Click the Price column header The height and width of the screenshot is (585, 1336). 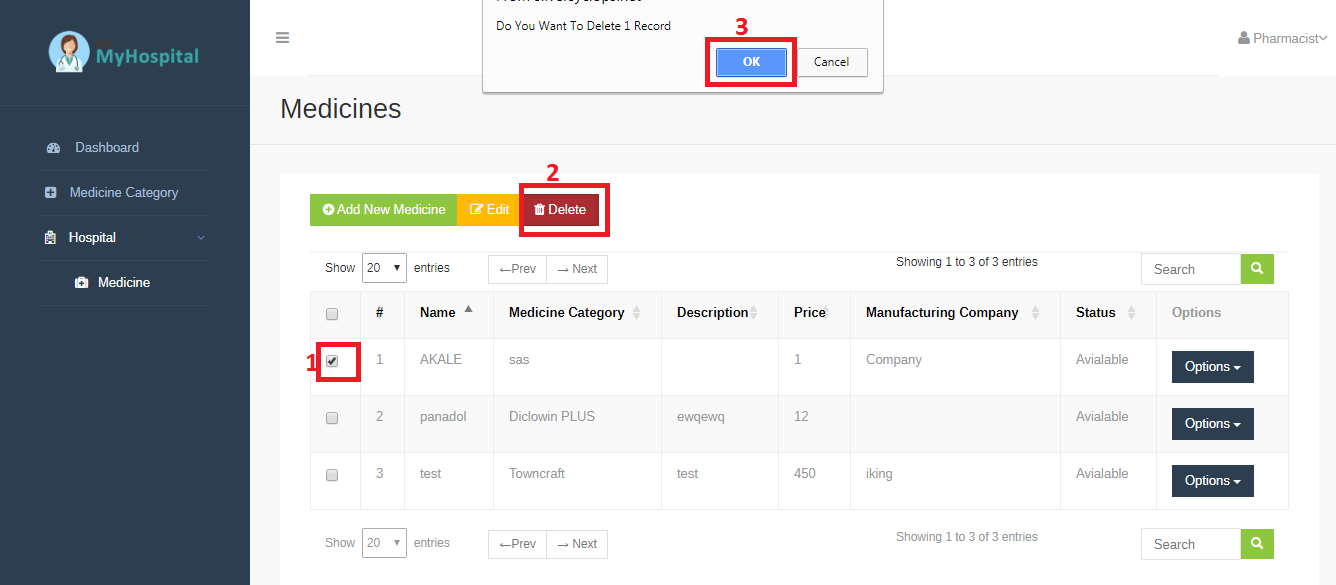(x=814, y=313)
